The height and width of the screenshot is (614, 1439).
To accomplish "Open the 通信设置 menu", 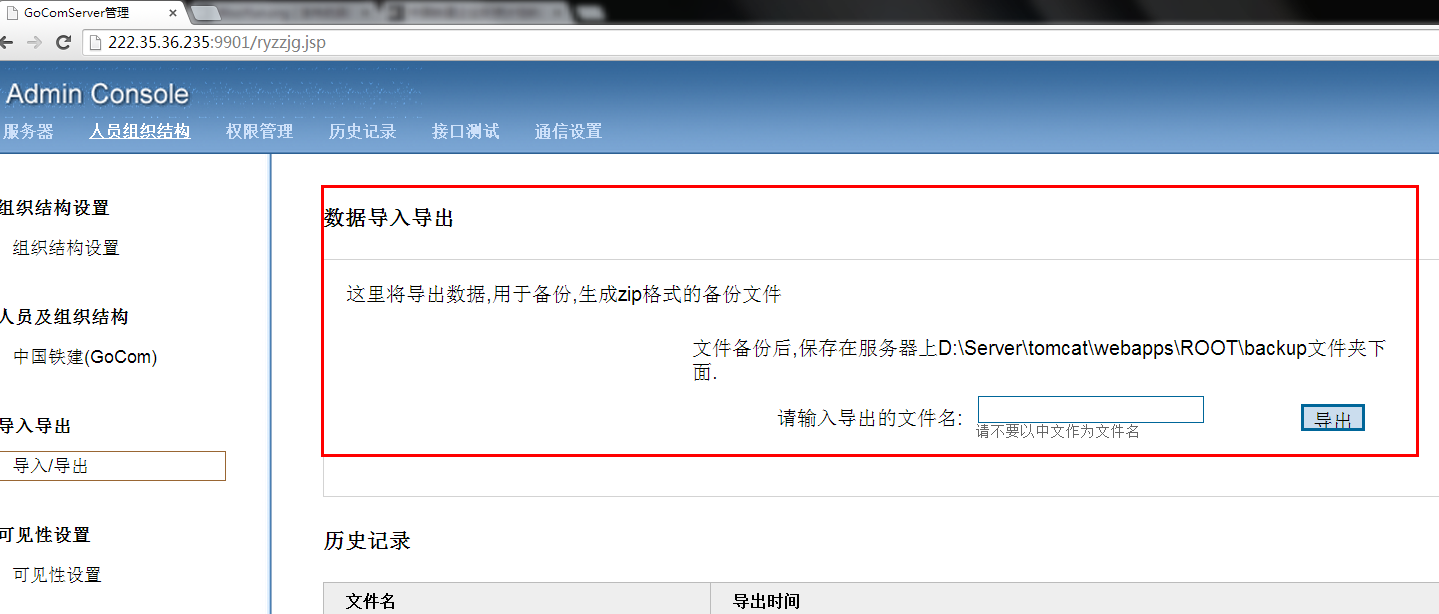I will pos(568,131).
